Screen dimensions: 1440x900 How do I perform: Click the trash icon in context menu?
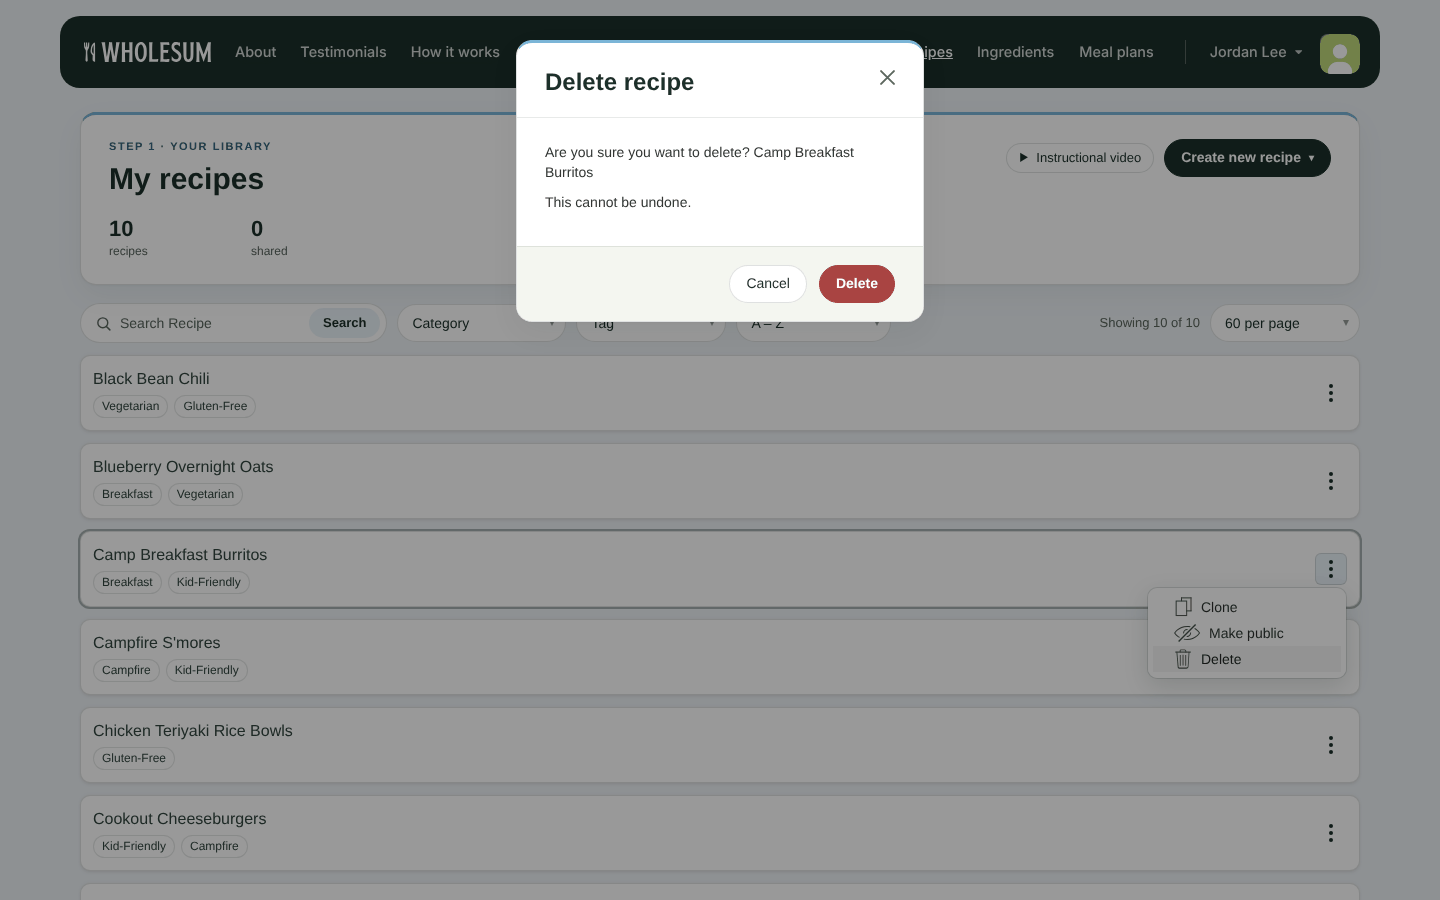pyautogui.click(x=1183, y=659)
